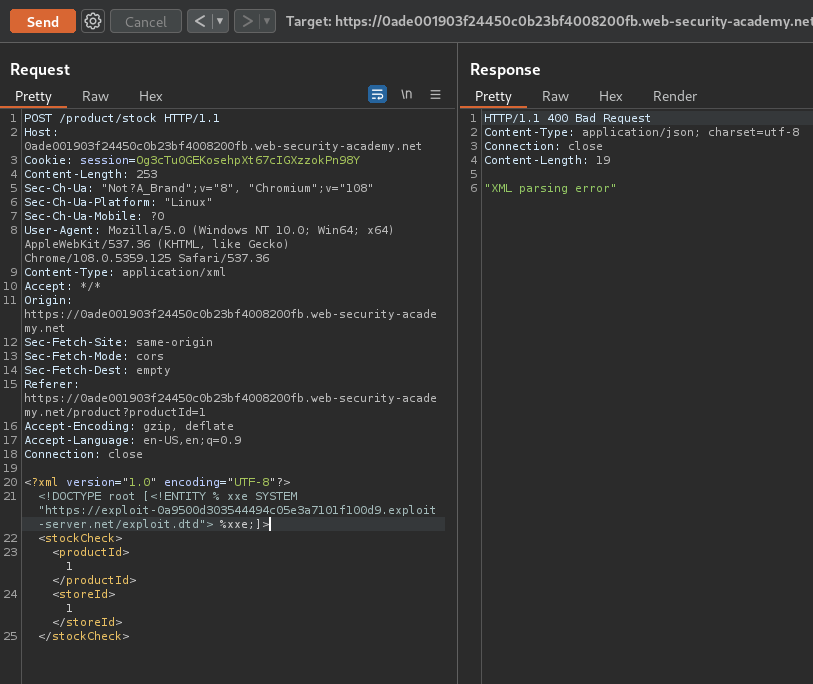Screen dimensions: 813x684
Task: Click the HTTP/1.1 400 Bad Request line
Action: (567, 118)
